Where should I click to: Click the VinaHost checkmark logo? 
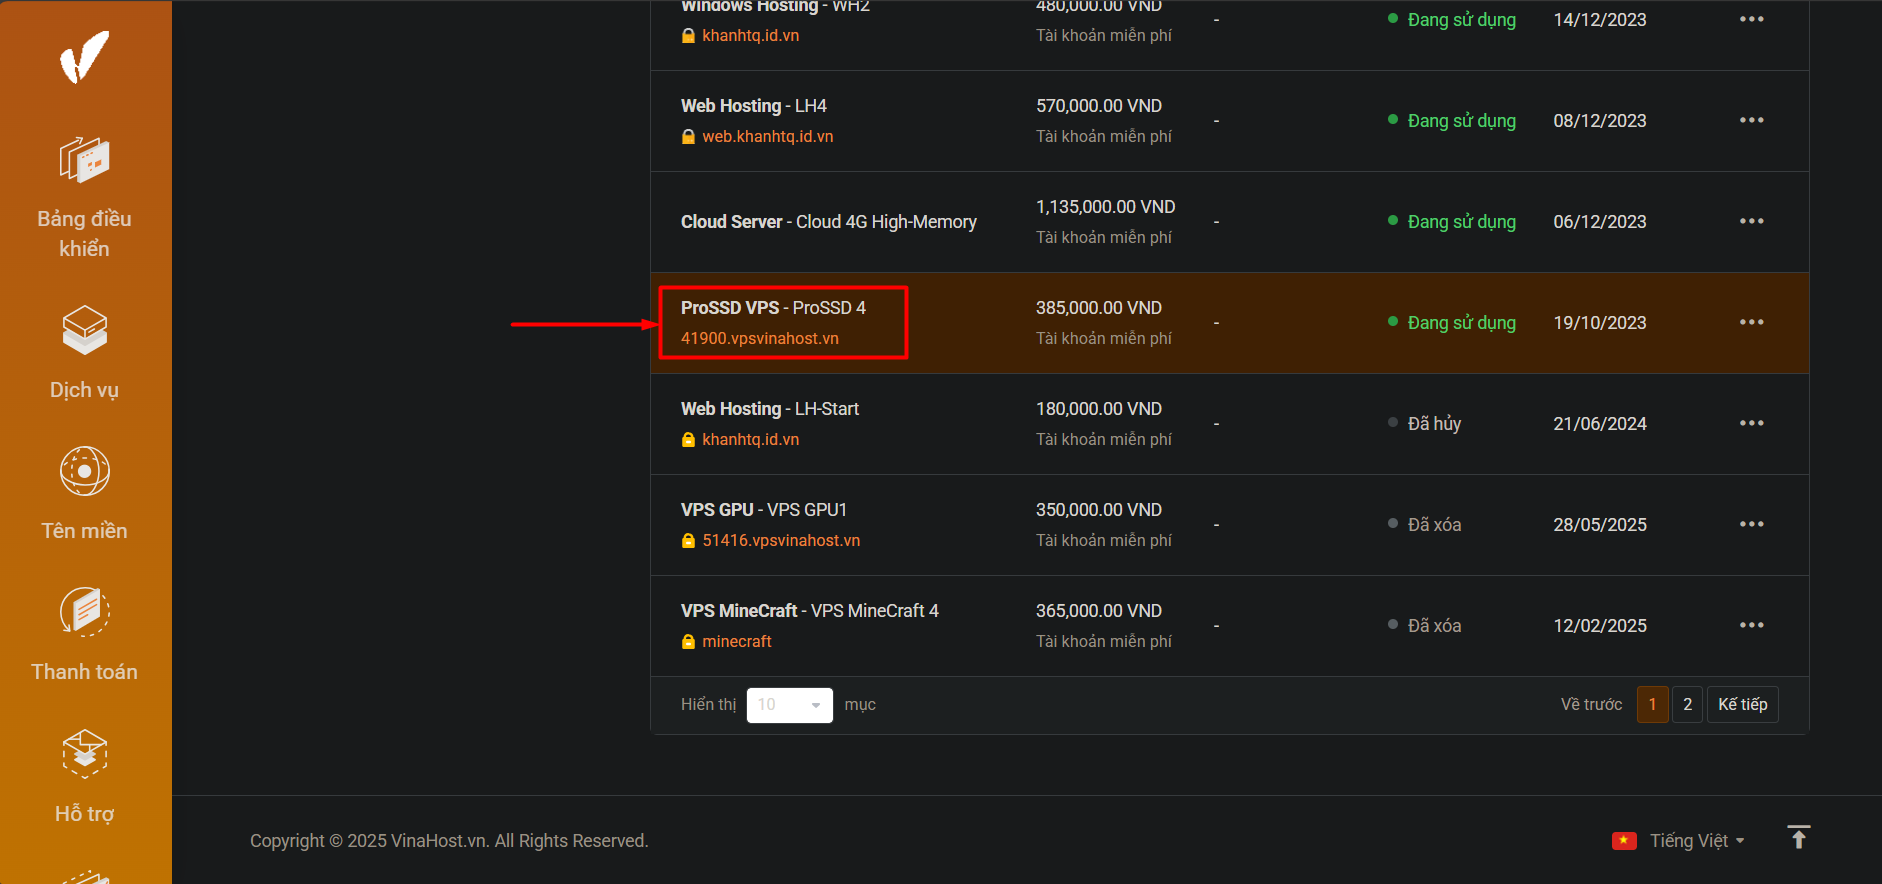[x=84, y=57]
